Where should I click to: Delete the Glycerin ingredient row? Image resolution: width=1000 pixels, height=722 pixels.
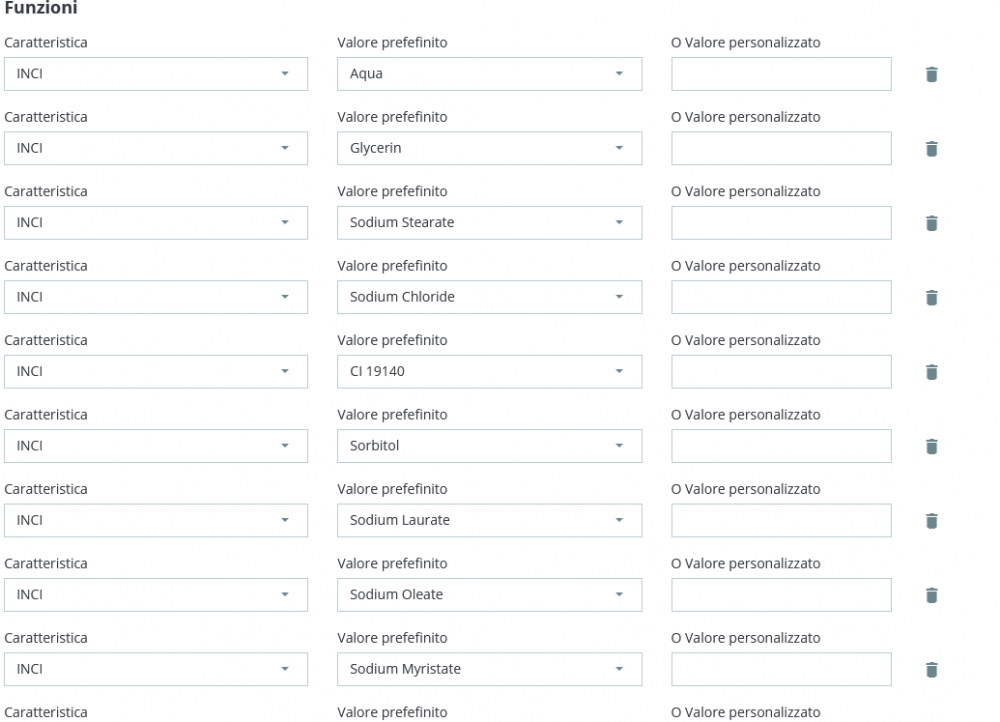[x=930, y=148]
